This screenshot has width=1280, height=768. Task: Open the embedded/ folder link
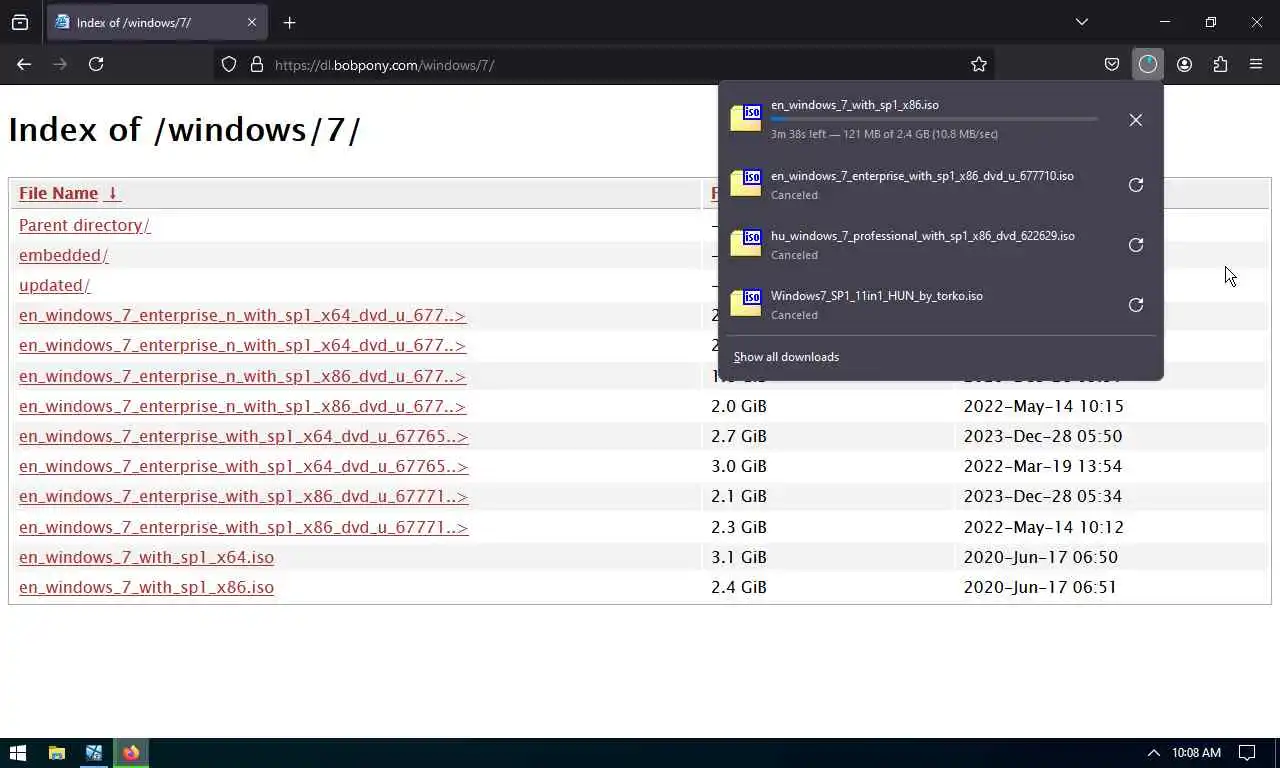[63, 255]
